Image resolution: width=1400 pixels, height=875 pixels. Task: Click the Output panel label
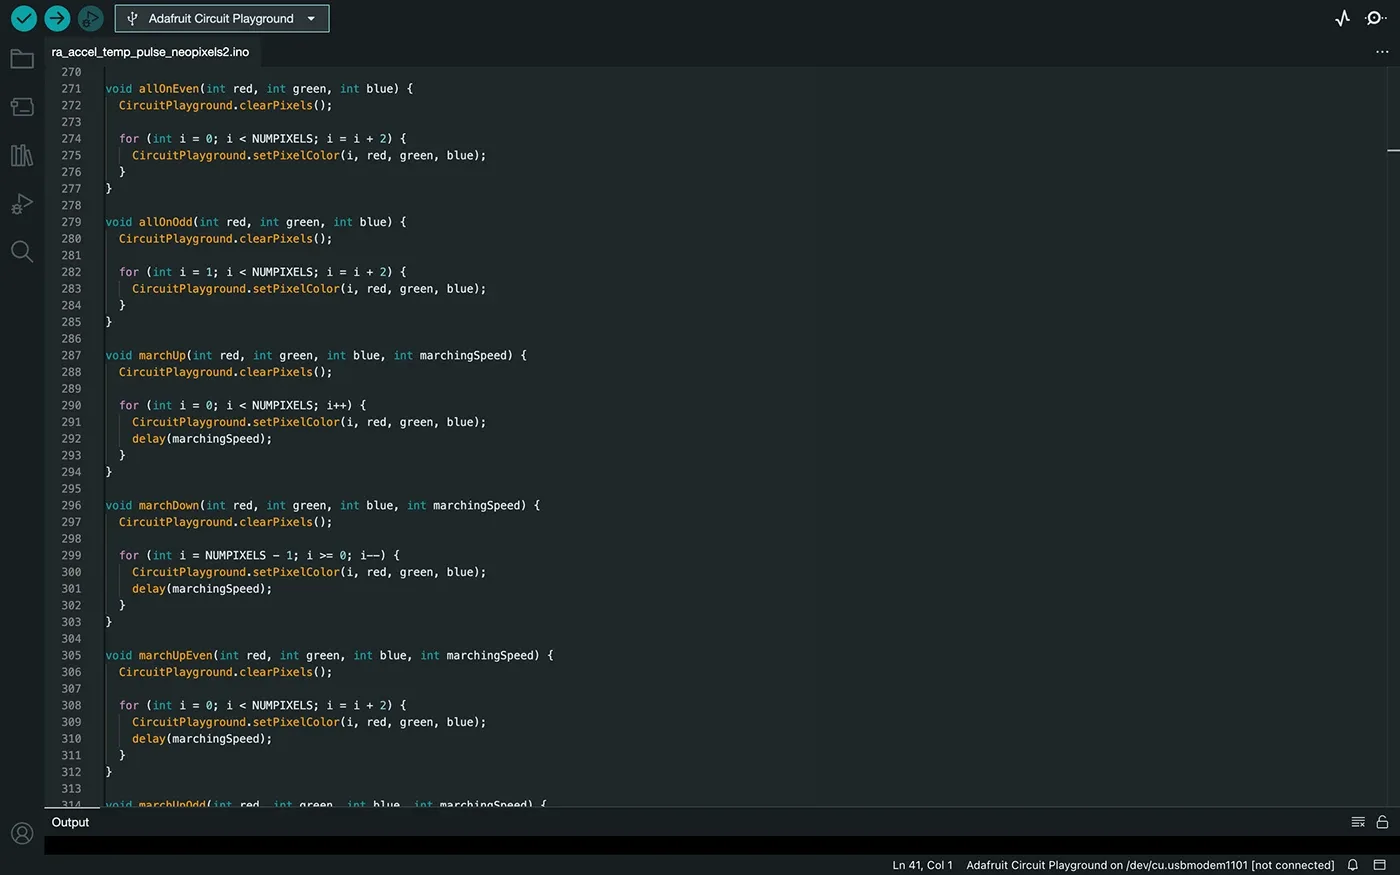[x=70, y=822]
